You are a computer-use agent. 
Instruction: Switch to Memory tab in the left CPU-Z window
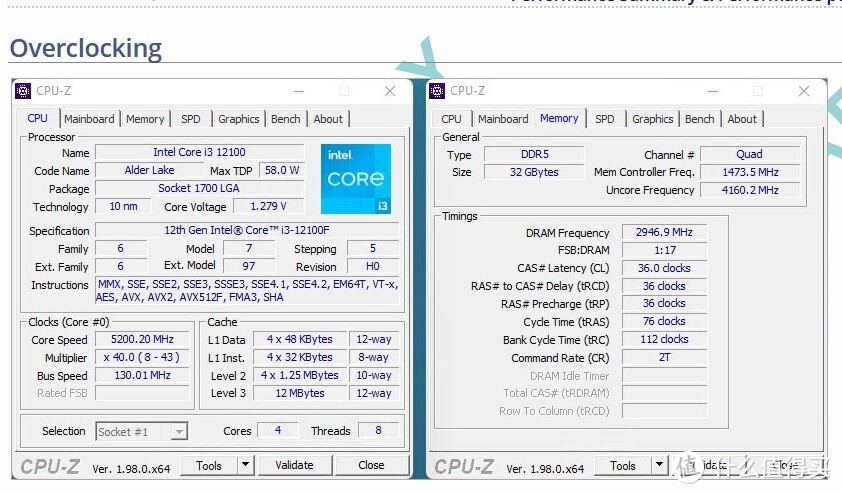[x=145, y=119]
